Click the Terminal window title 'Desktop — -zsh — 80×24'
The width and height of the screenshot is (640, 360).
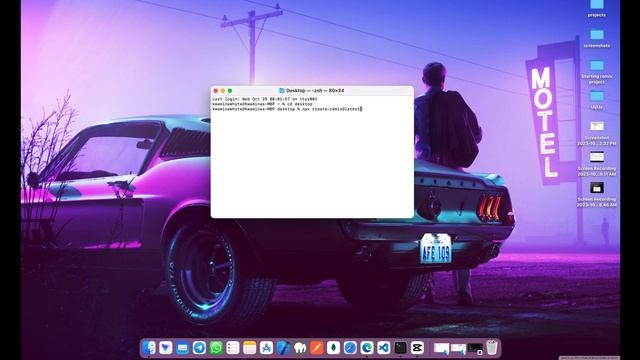(315, 91)
